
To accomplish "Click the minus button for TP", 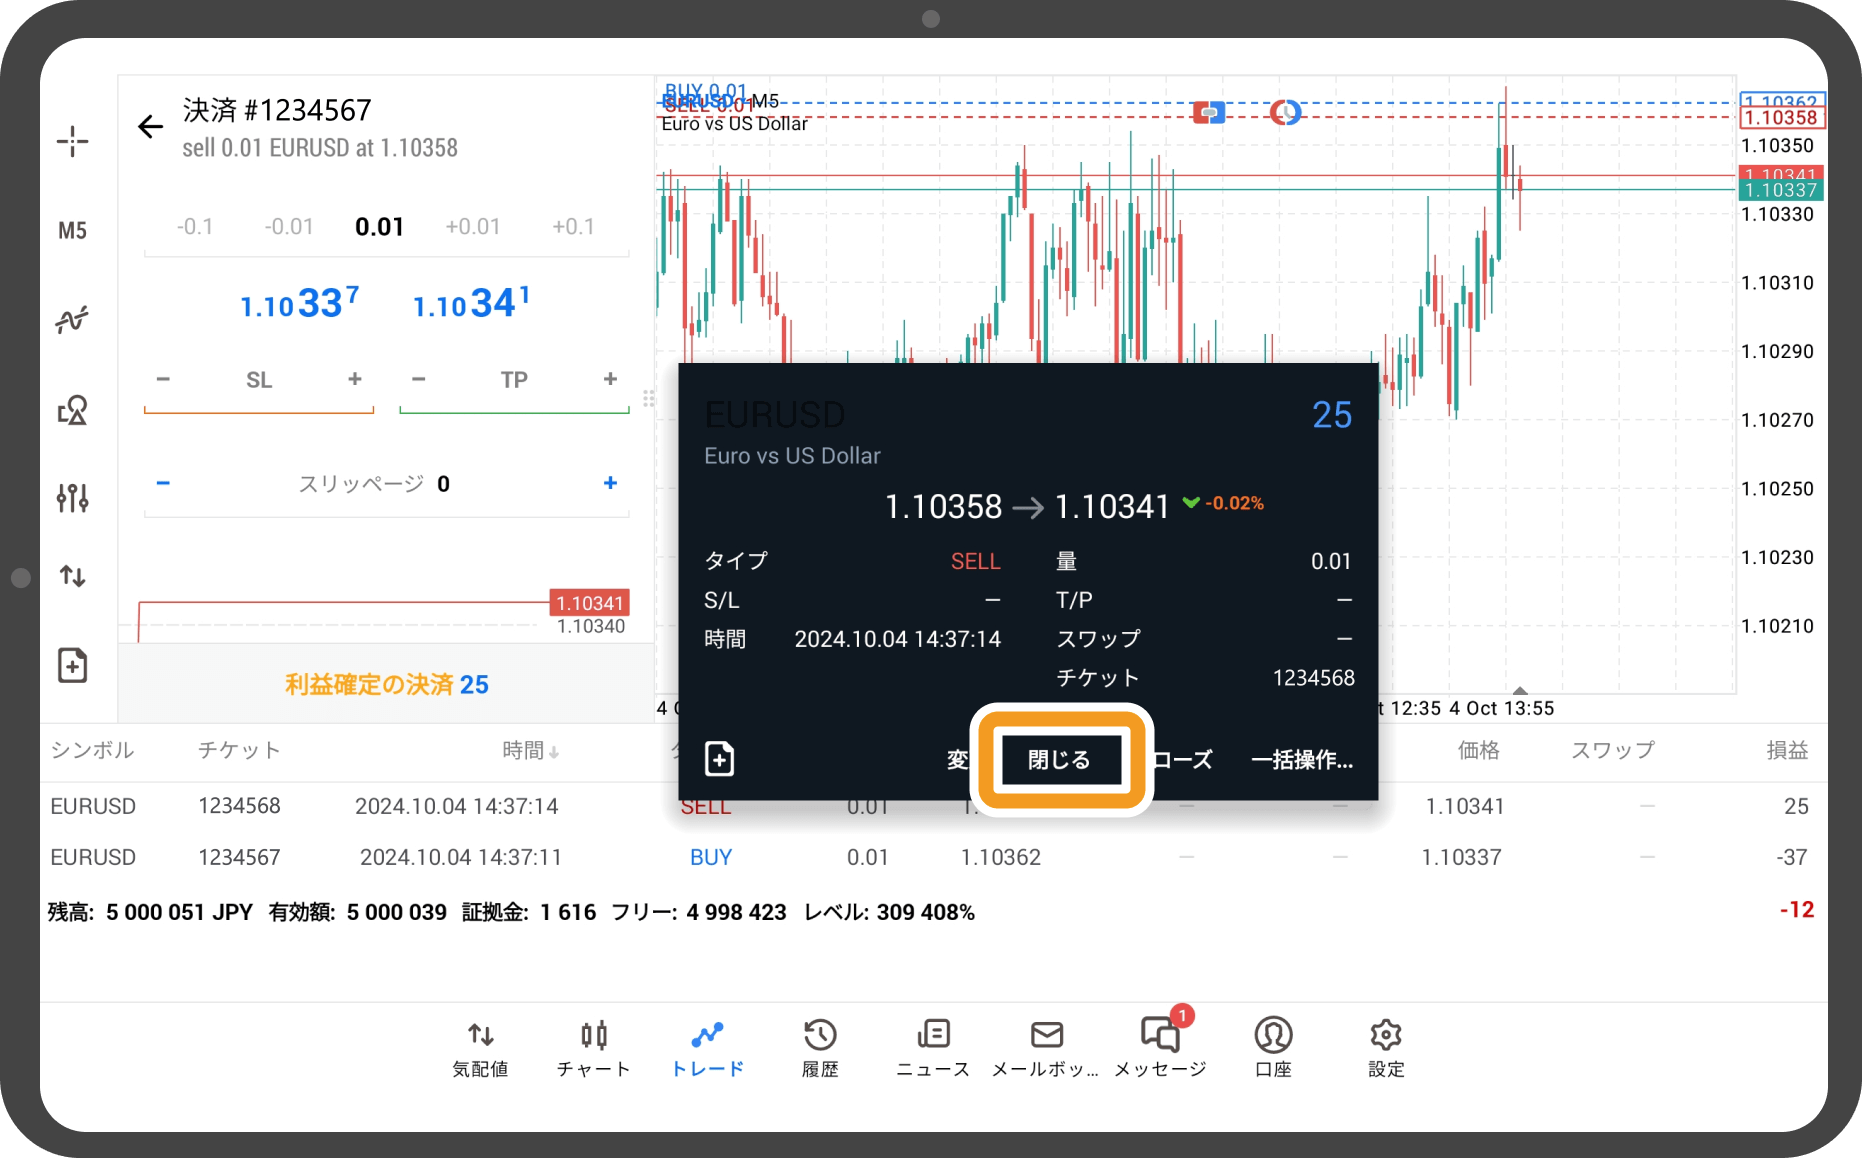I will (419, 379).
